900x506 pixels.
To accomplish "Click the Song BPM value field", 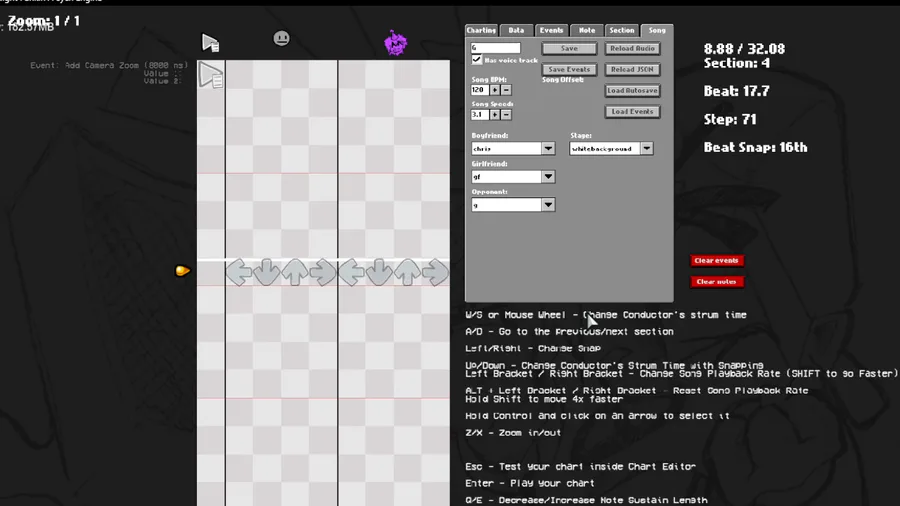I will point(480,90).
